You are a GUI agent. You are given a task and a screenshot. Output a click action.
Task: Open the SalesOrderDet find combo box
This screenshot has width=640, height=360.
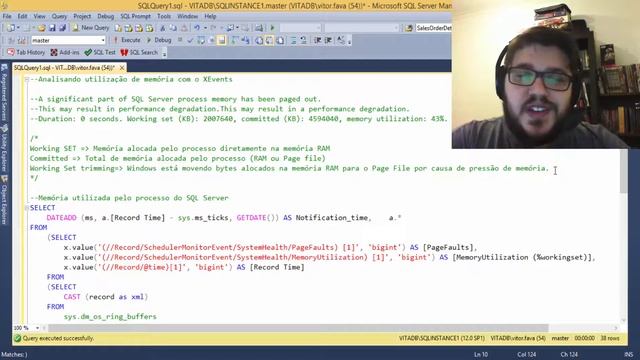click(x=434, y=28)
